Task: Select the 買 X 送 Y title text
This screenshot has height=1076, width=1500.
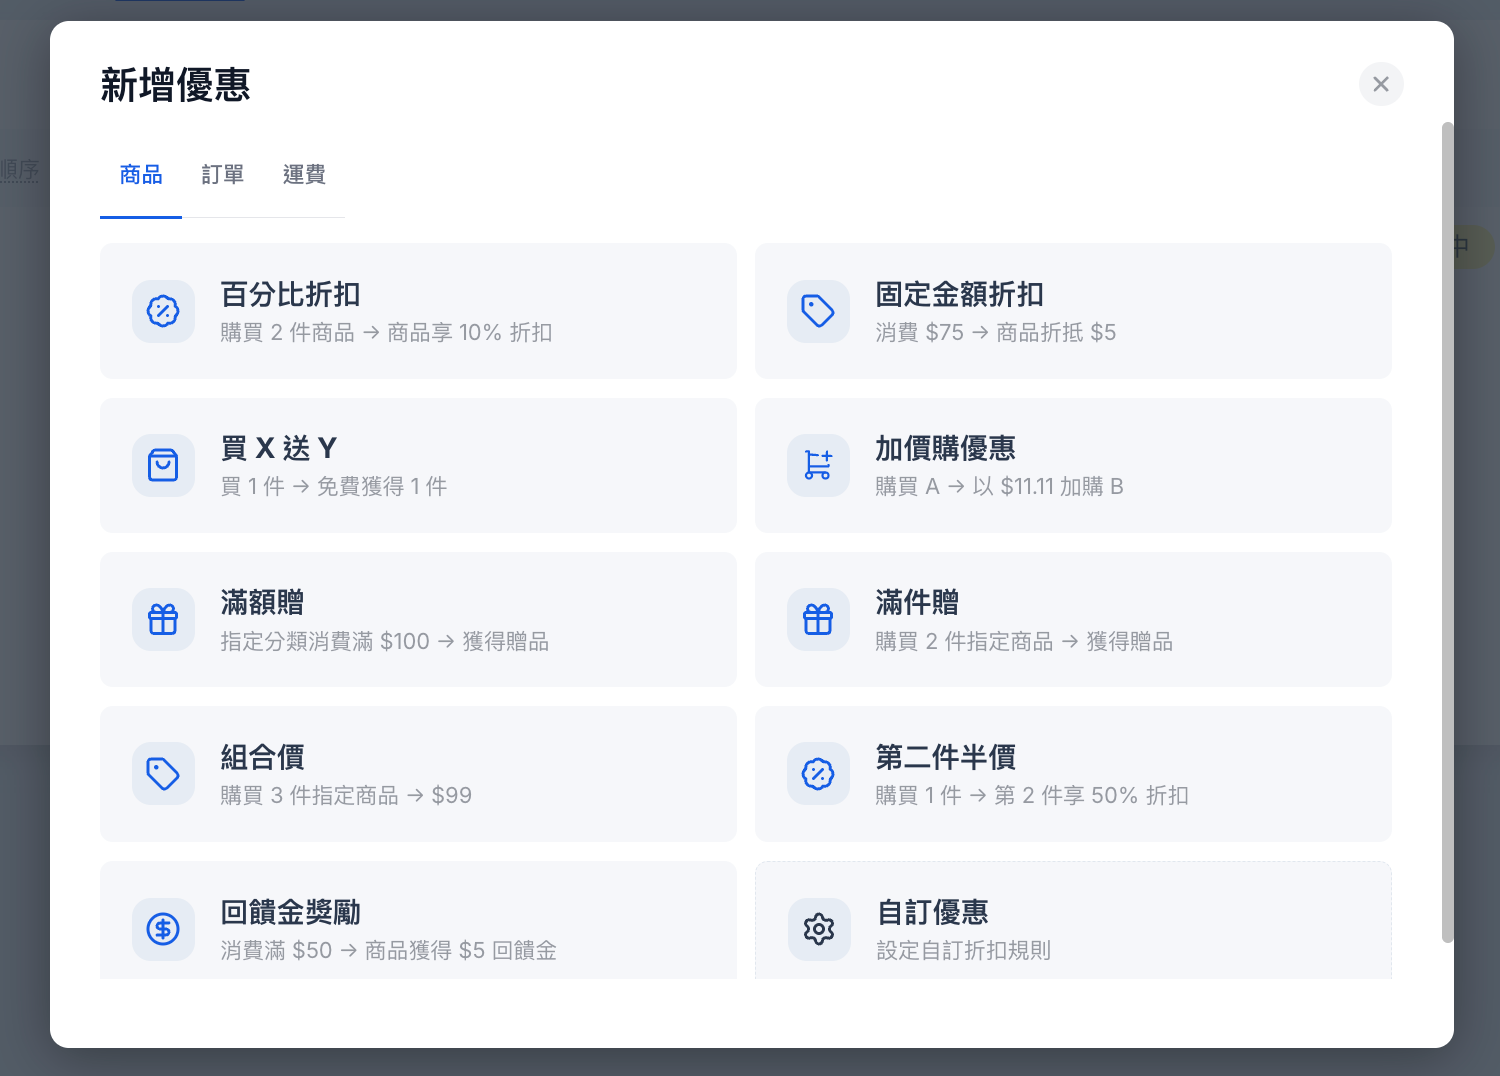Action: 279,448
